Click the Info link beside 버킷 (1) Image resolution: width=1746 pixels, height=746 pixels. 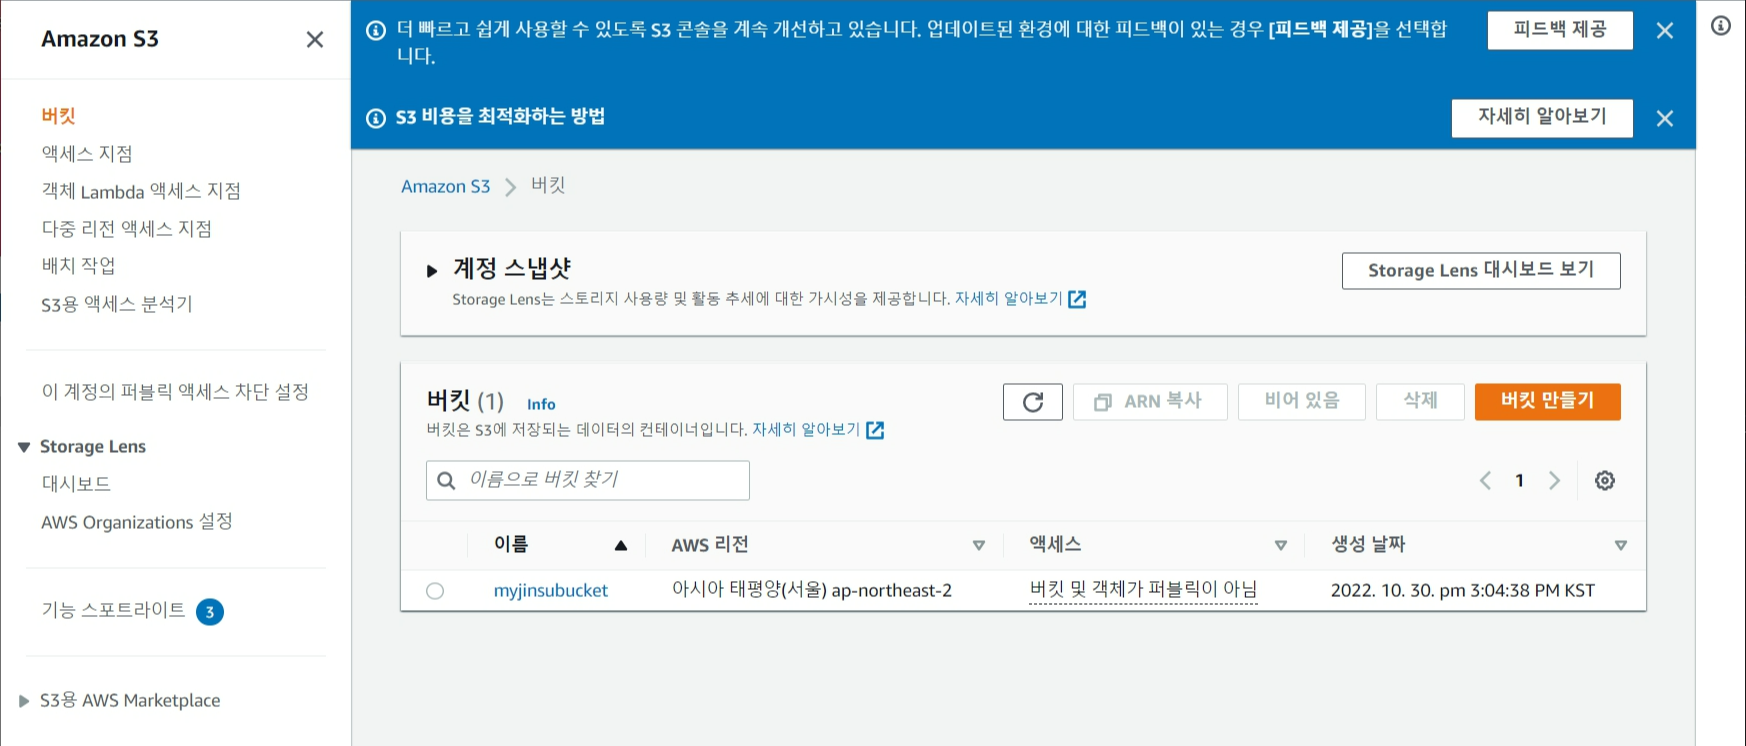tap(541, 405)
